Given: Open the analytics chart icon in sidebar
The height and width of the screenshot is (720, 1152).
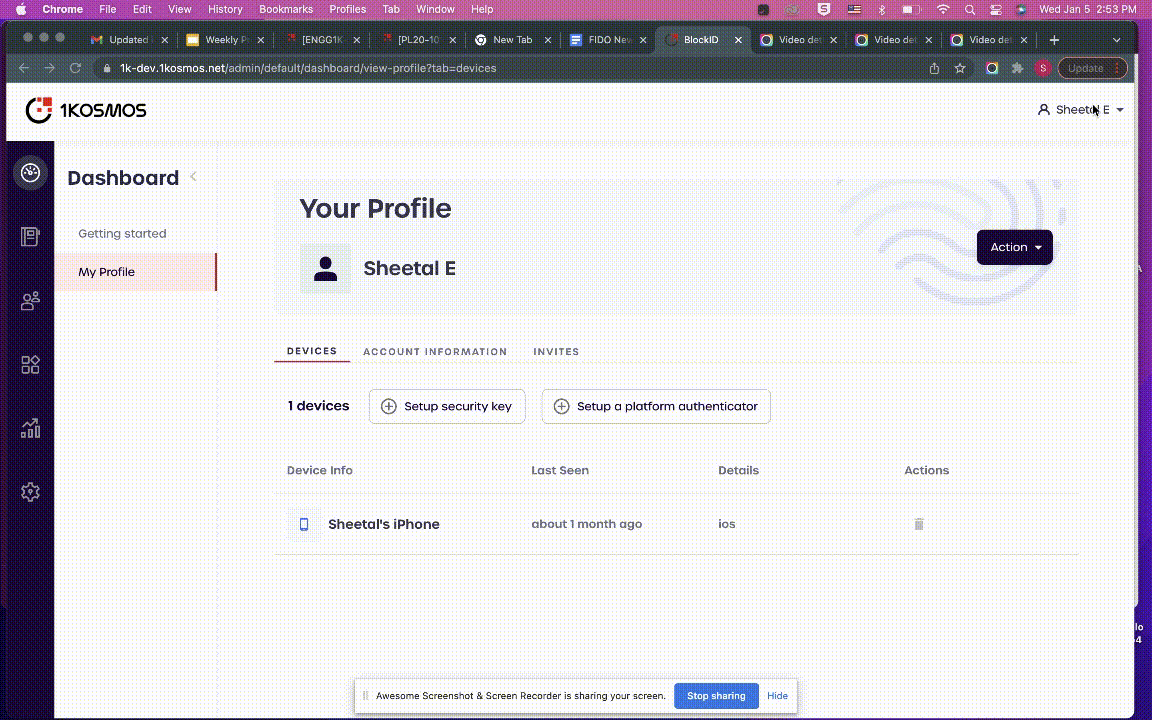Looking at the screenshot, I should coord(30,428).
